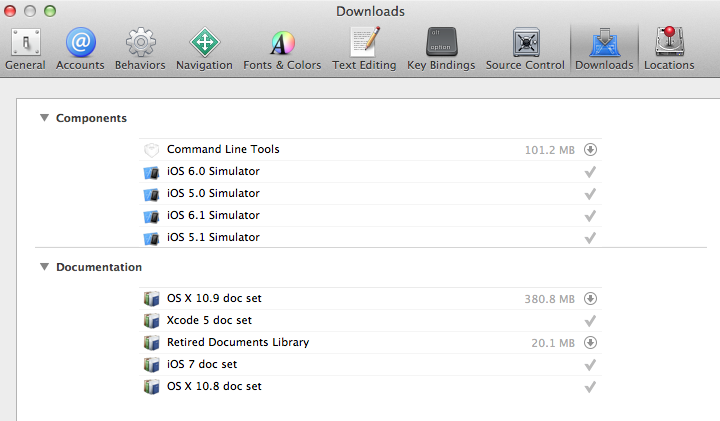Image resolution: width=720 pixels, height=421 pixels.
Task: Collapse the Documentation section triangle
Action: tap(44, 267)
